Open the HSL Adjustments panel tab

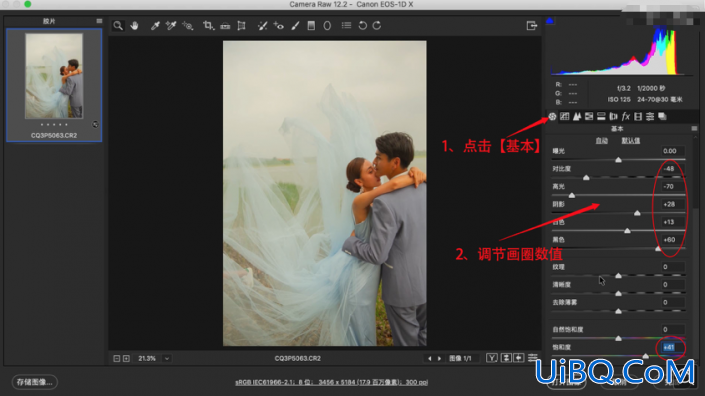[589, 117]
